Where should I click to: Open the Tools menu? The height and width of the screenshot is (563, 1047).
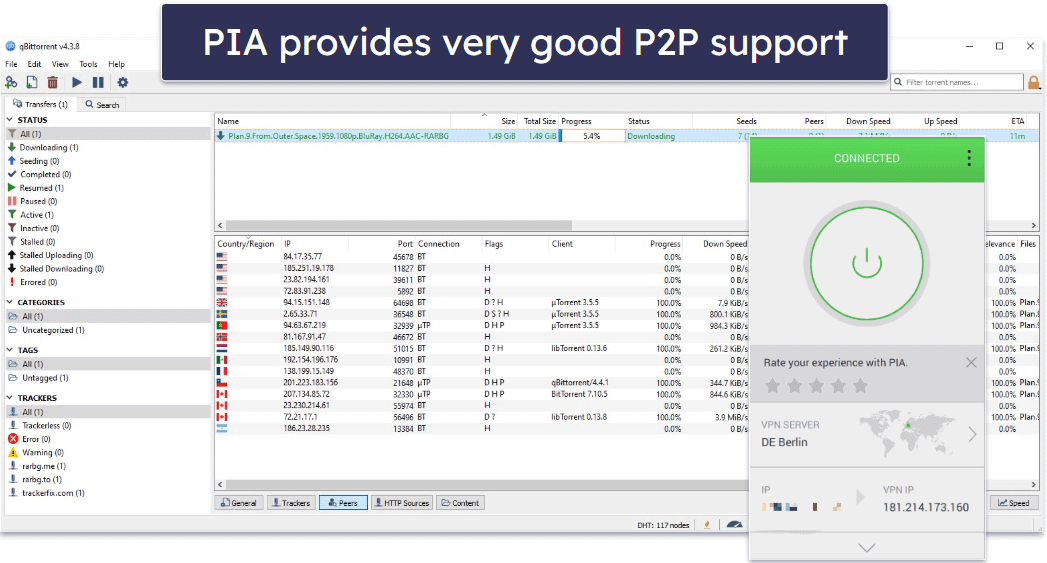coord(88,64)
